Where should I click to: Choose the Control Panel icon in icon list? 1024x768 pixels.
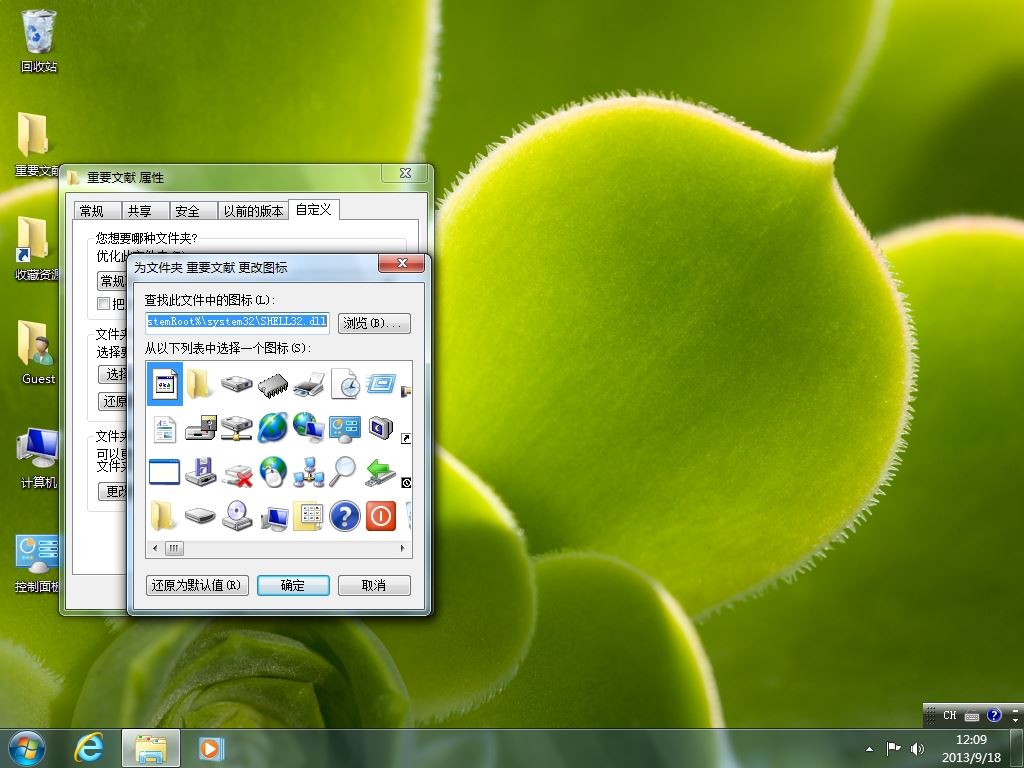(x=345, y=428)
